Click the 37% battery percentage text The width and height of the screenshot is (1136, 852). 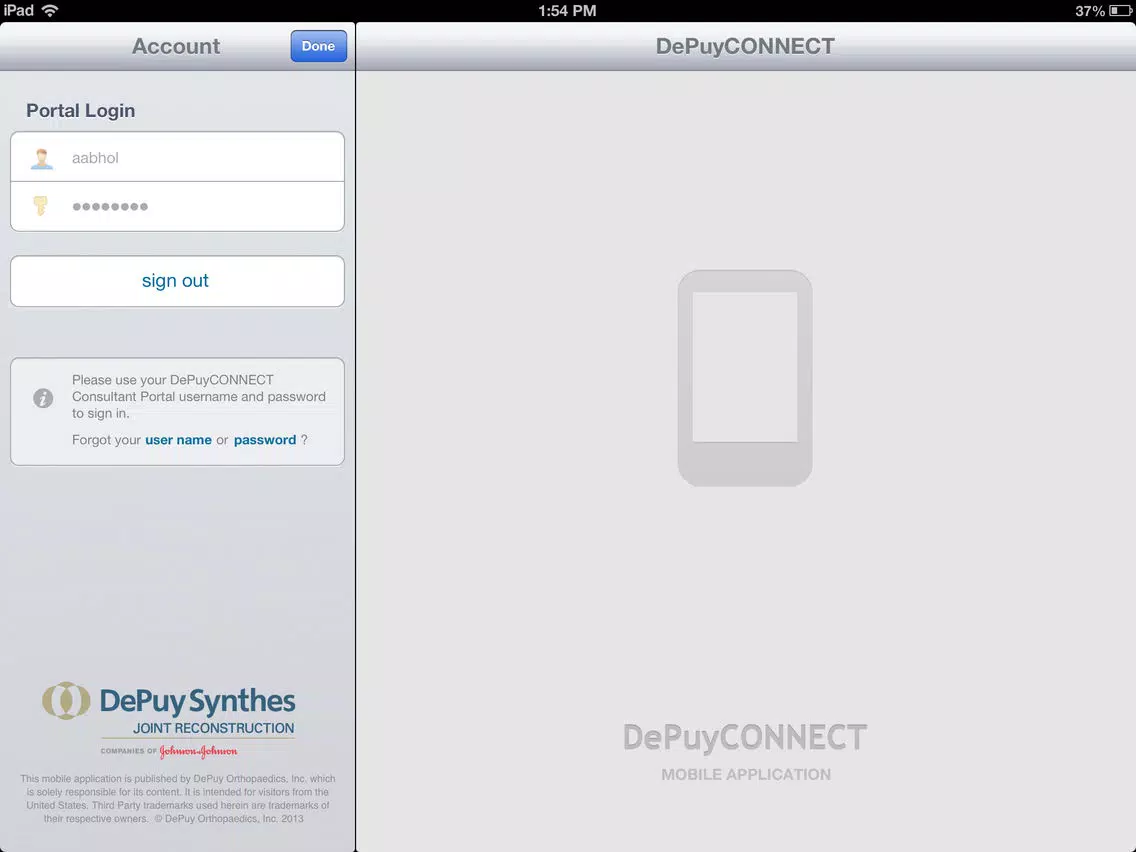[1090, 11]
